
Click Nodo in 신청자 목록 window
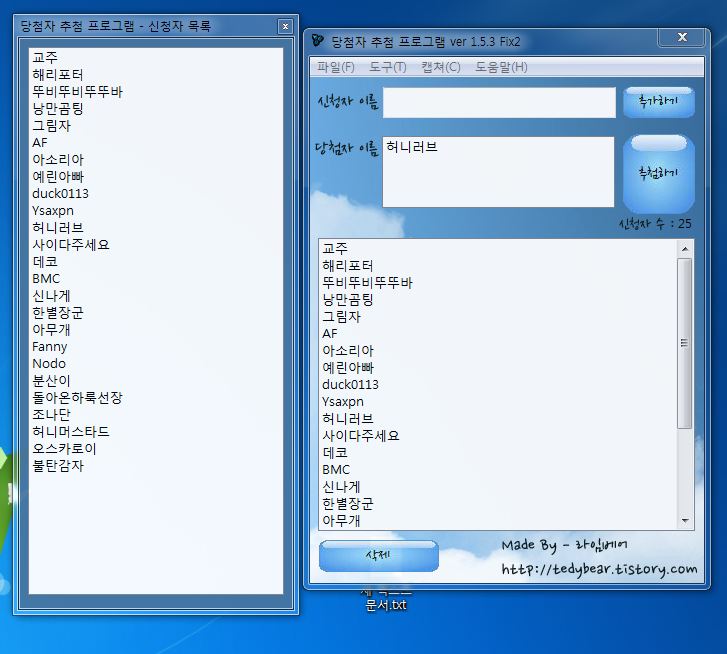tap(49, 364)
